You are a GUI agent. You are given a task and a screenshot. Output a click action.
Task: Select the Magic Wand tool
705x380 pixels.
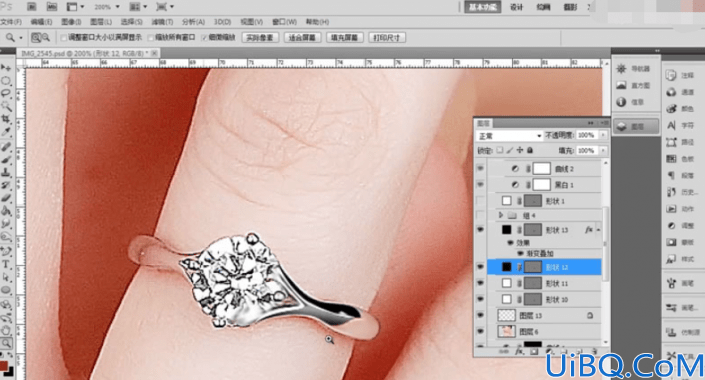[x=6, y=106]
